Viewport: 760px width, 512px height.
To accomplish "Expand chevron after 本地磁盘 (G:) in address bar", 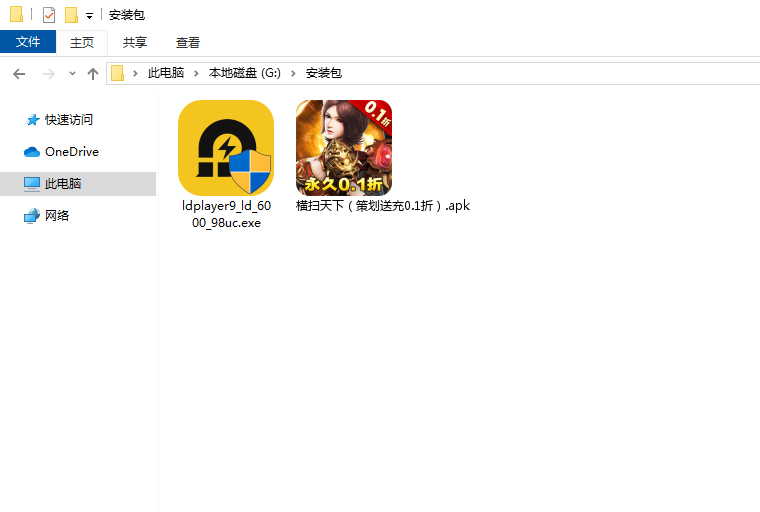I will (x=294, y=73).
